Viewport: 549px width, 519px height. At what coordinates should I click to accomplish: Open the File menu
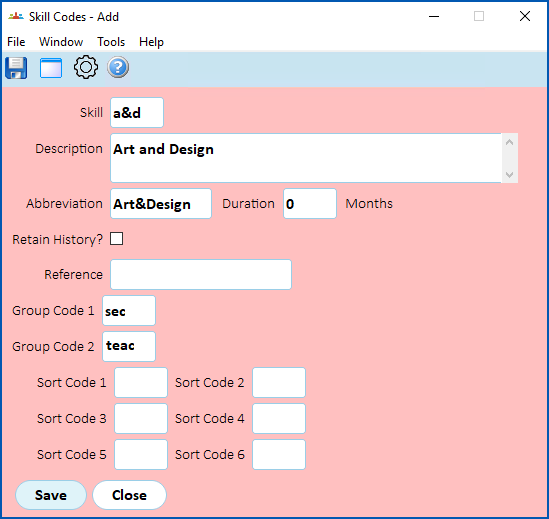[x=16, y=42]
